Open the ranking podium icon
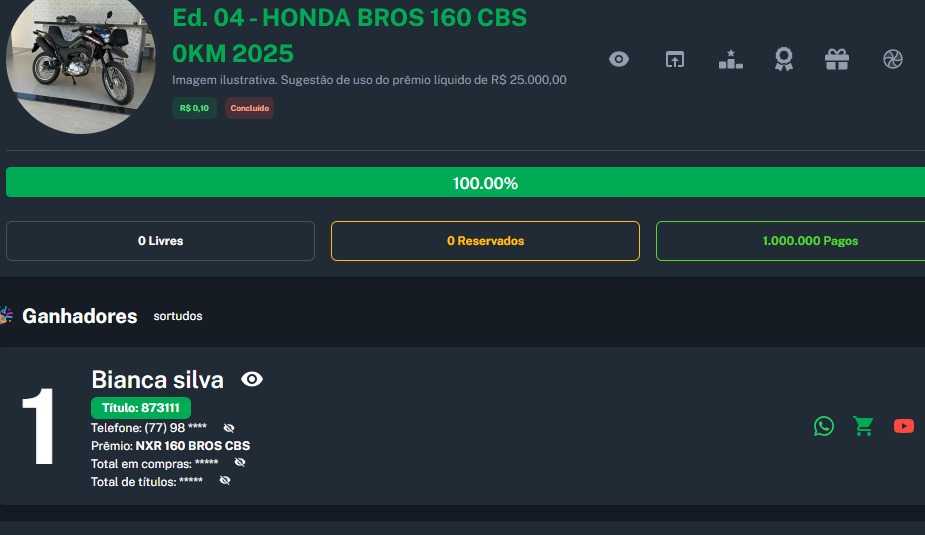925x535 pixels. [731, 59]
